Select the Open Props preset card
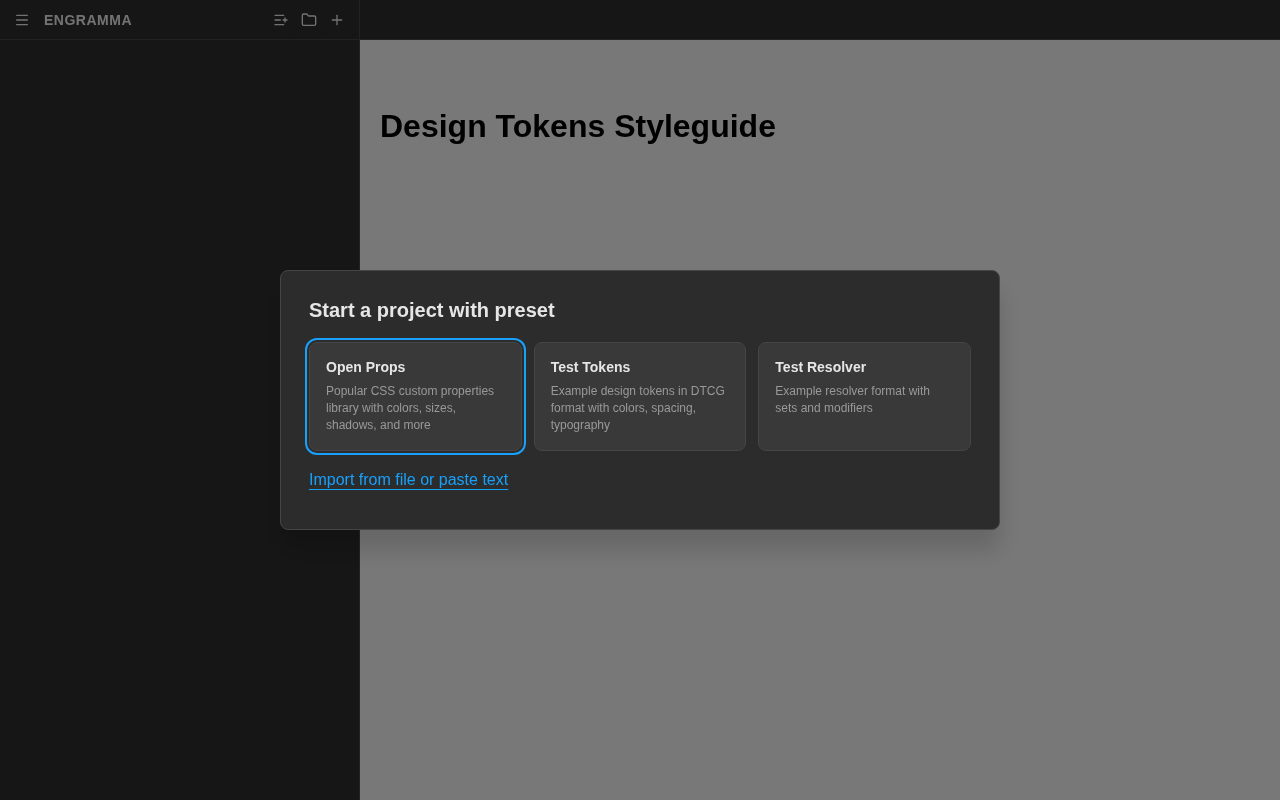 coord(415,396)
